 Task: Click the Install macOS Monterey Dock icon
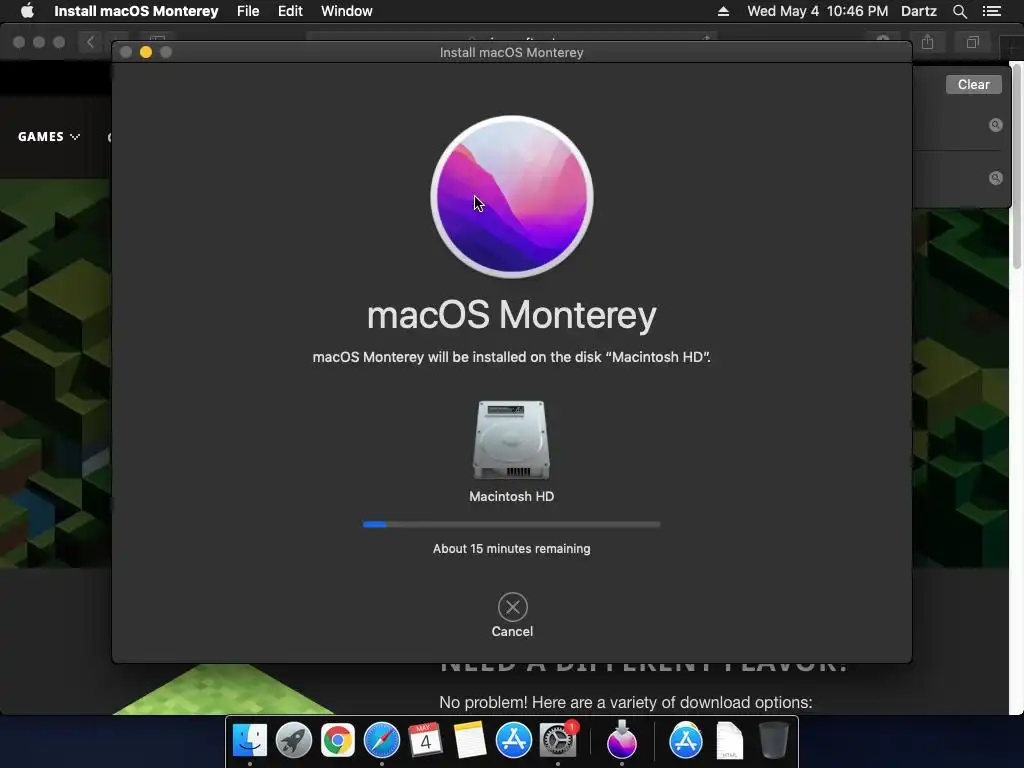[x=622, y=739]
